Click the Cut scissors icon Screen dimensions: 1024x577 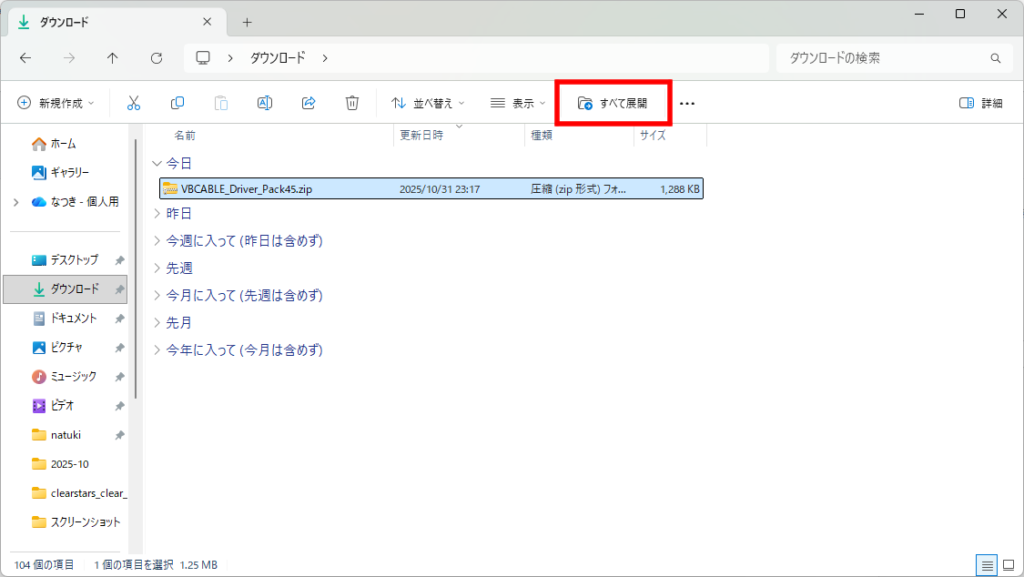coord(133,103)
